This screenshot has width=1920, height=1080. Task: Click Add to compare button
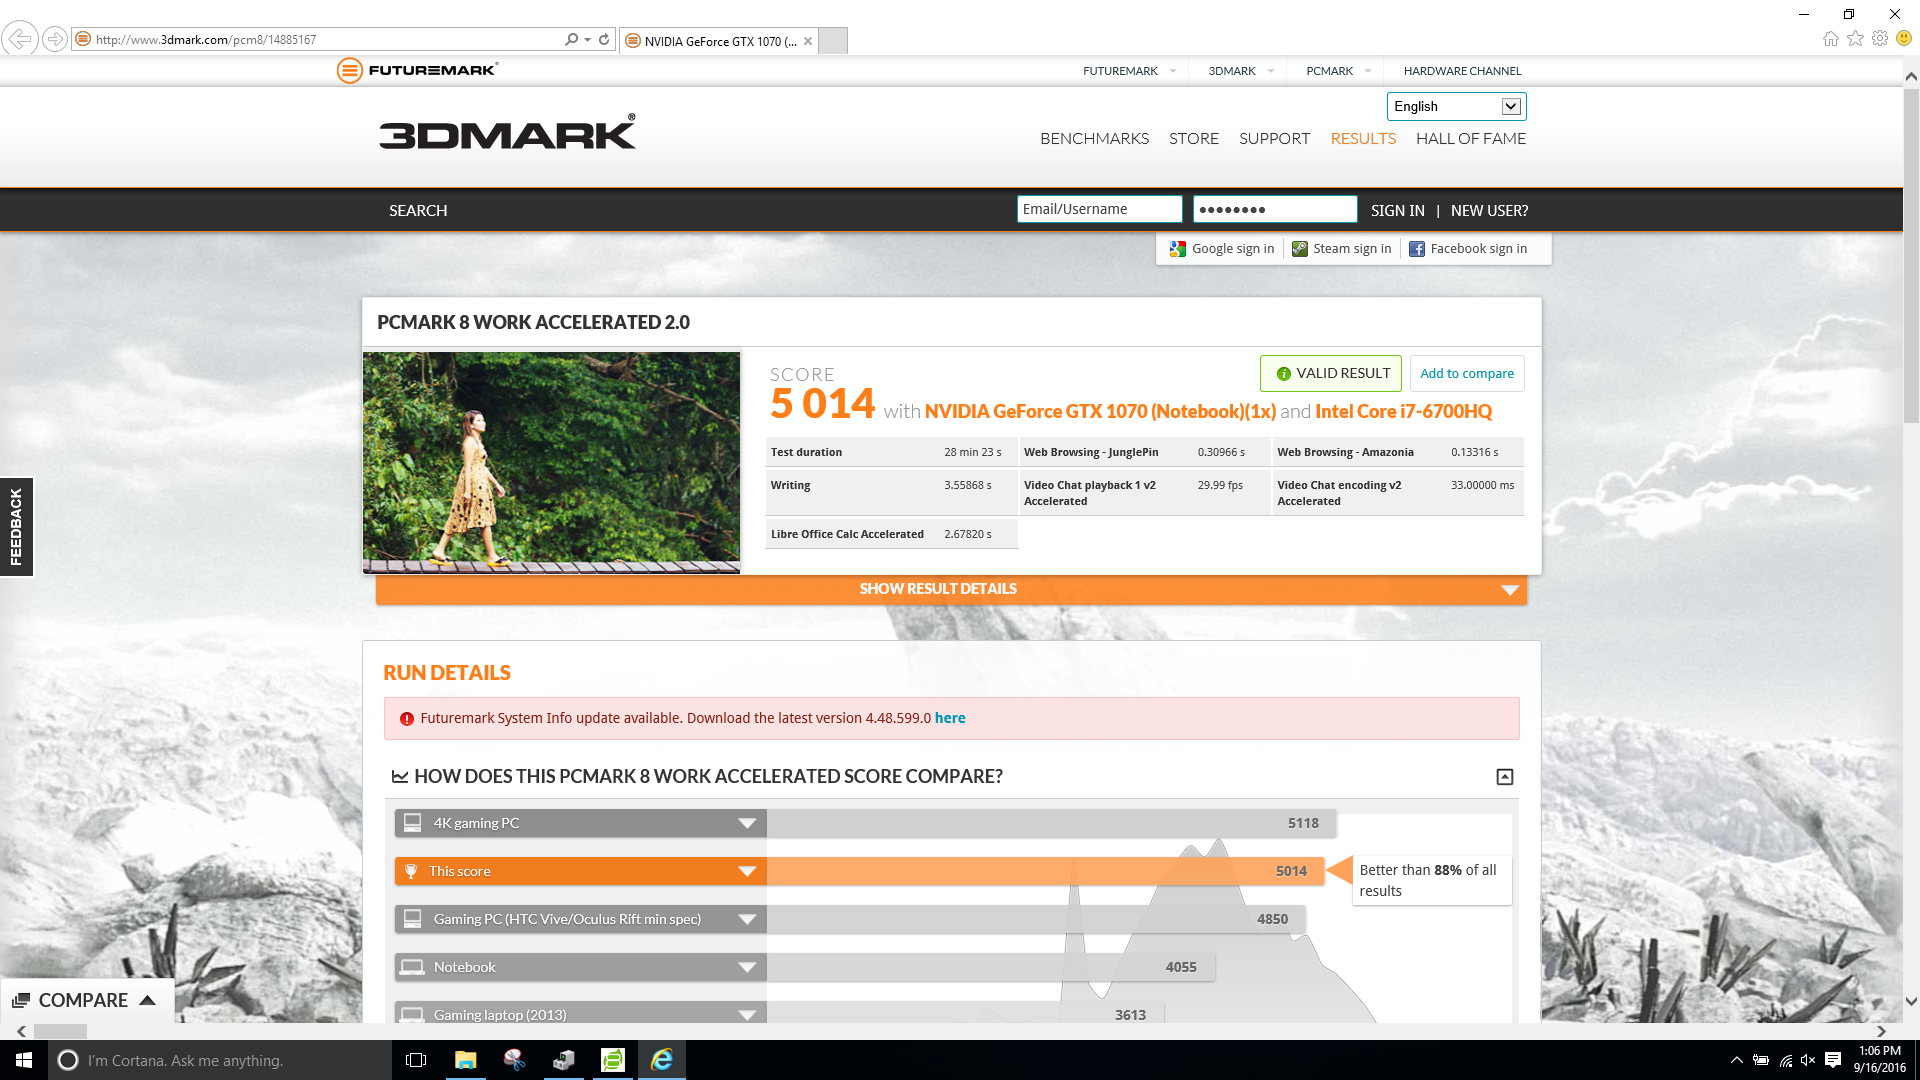pyautogui.click(x=1466, y=373)
